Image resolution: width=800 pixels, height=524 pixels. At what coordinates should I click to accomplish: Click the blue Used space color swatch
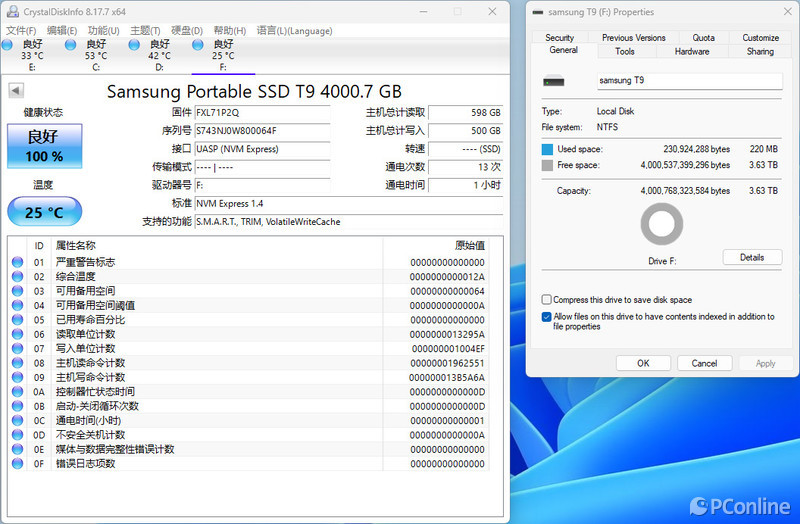coord(547,149)
